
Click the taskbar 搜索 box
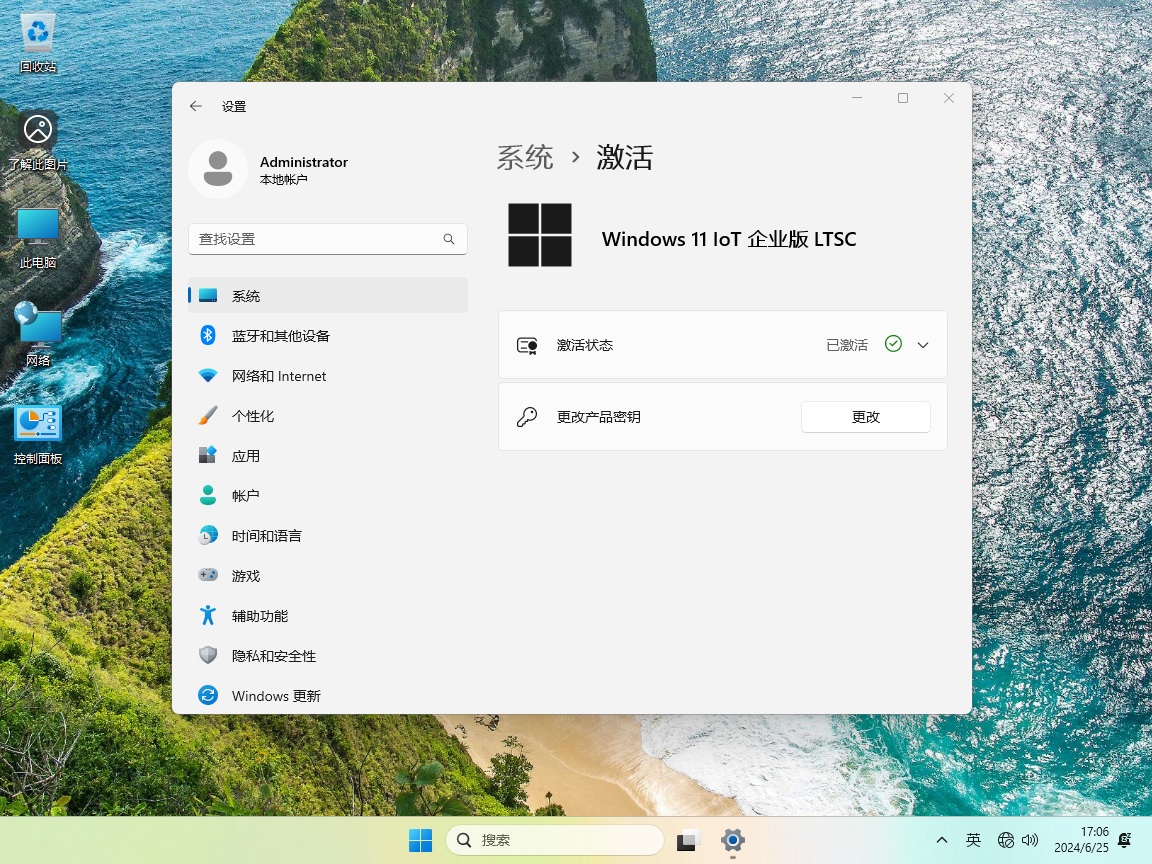(x=555, y=840)
